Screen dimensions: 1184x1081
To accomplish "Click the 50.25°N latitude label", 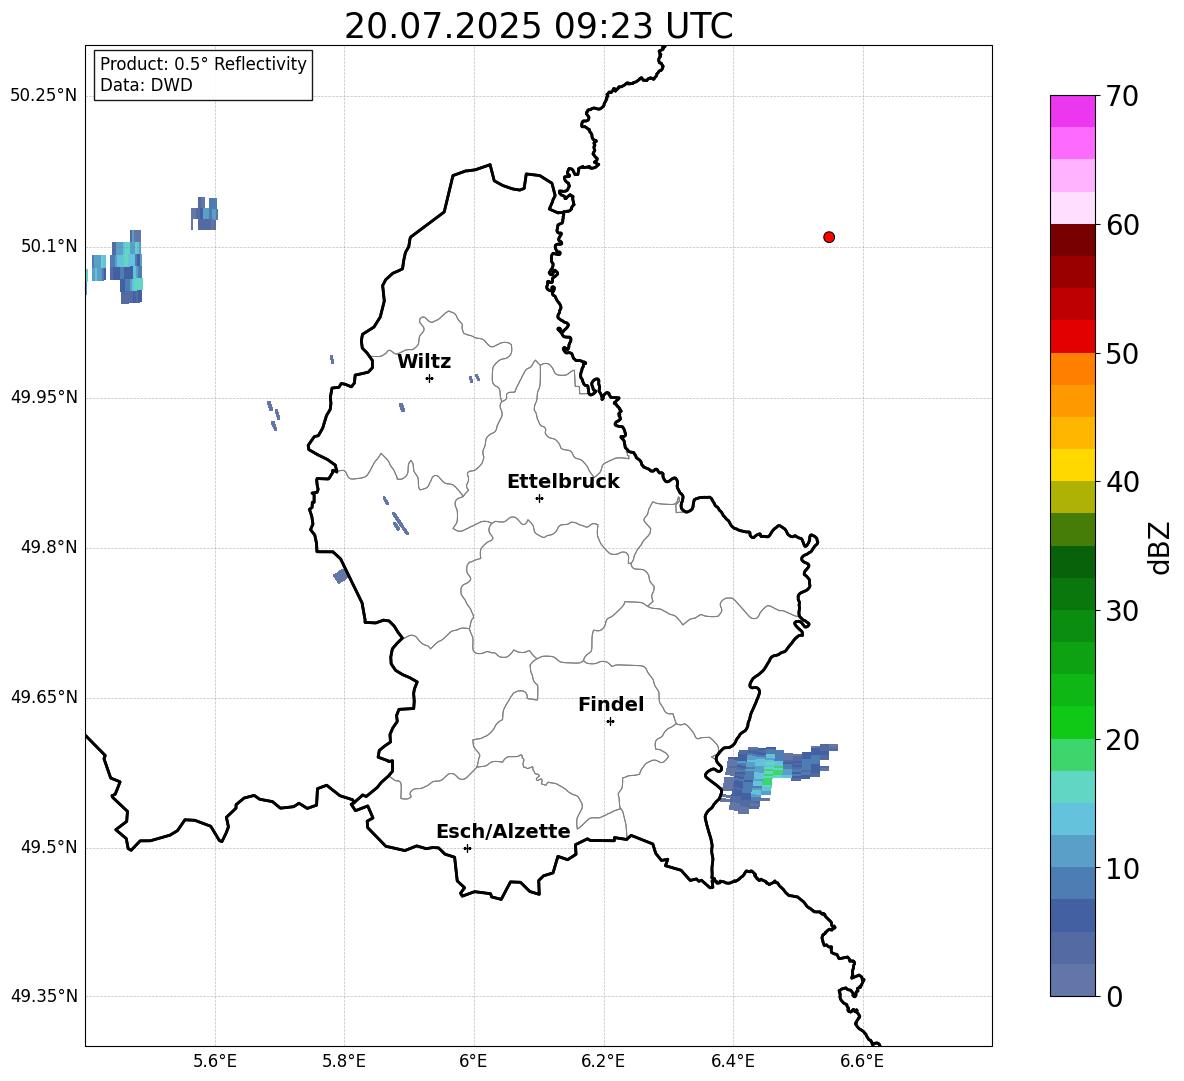I will click(44, 96).
